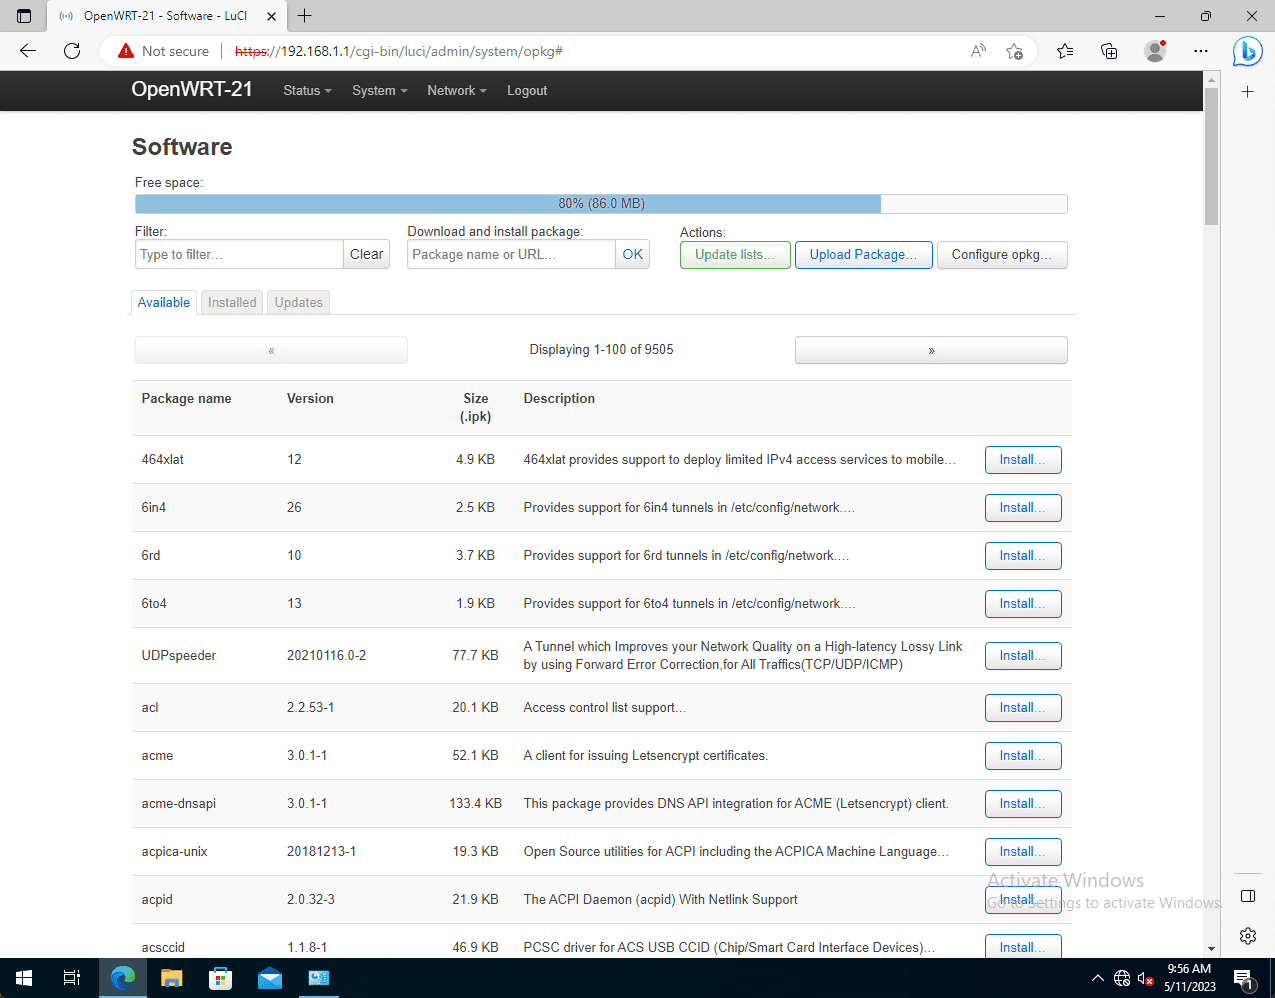The width and height of the screenshot is (1275, 998).
Task: Click the acme-dnsapi package name
Action: coord(179,803)
